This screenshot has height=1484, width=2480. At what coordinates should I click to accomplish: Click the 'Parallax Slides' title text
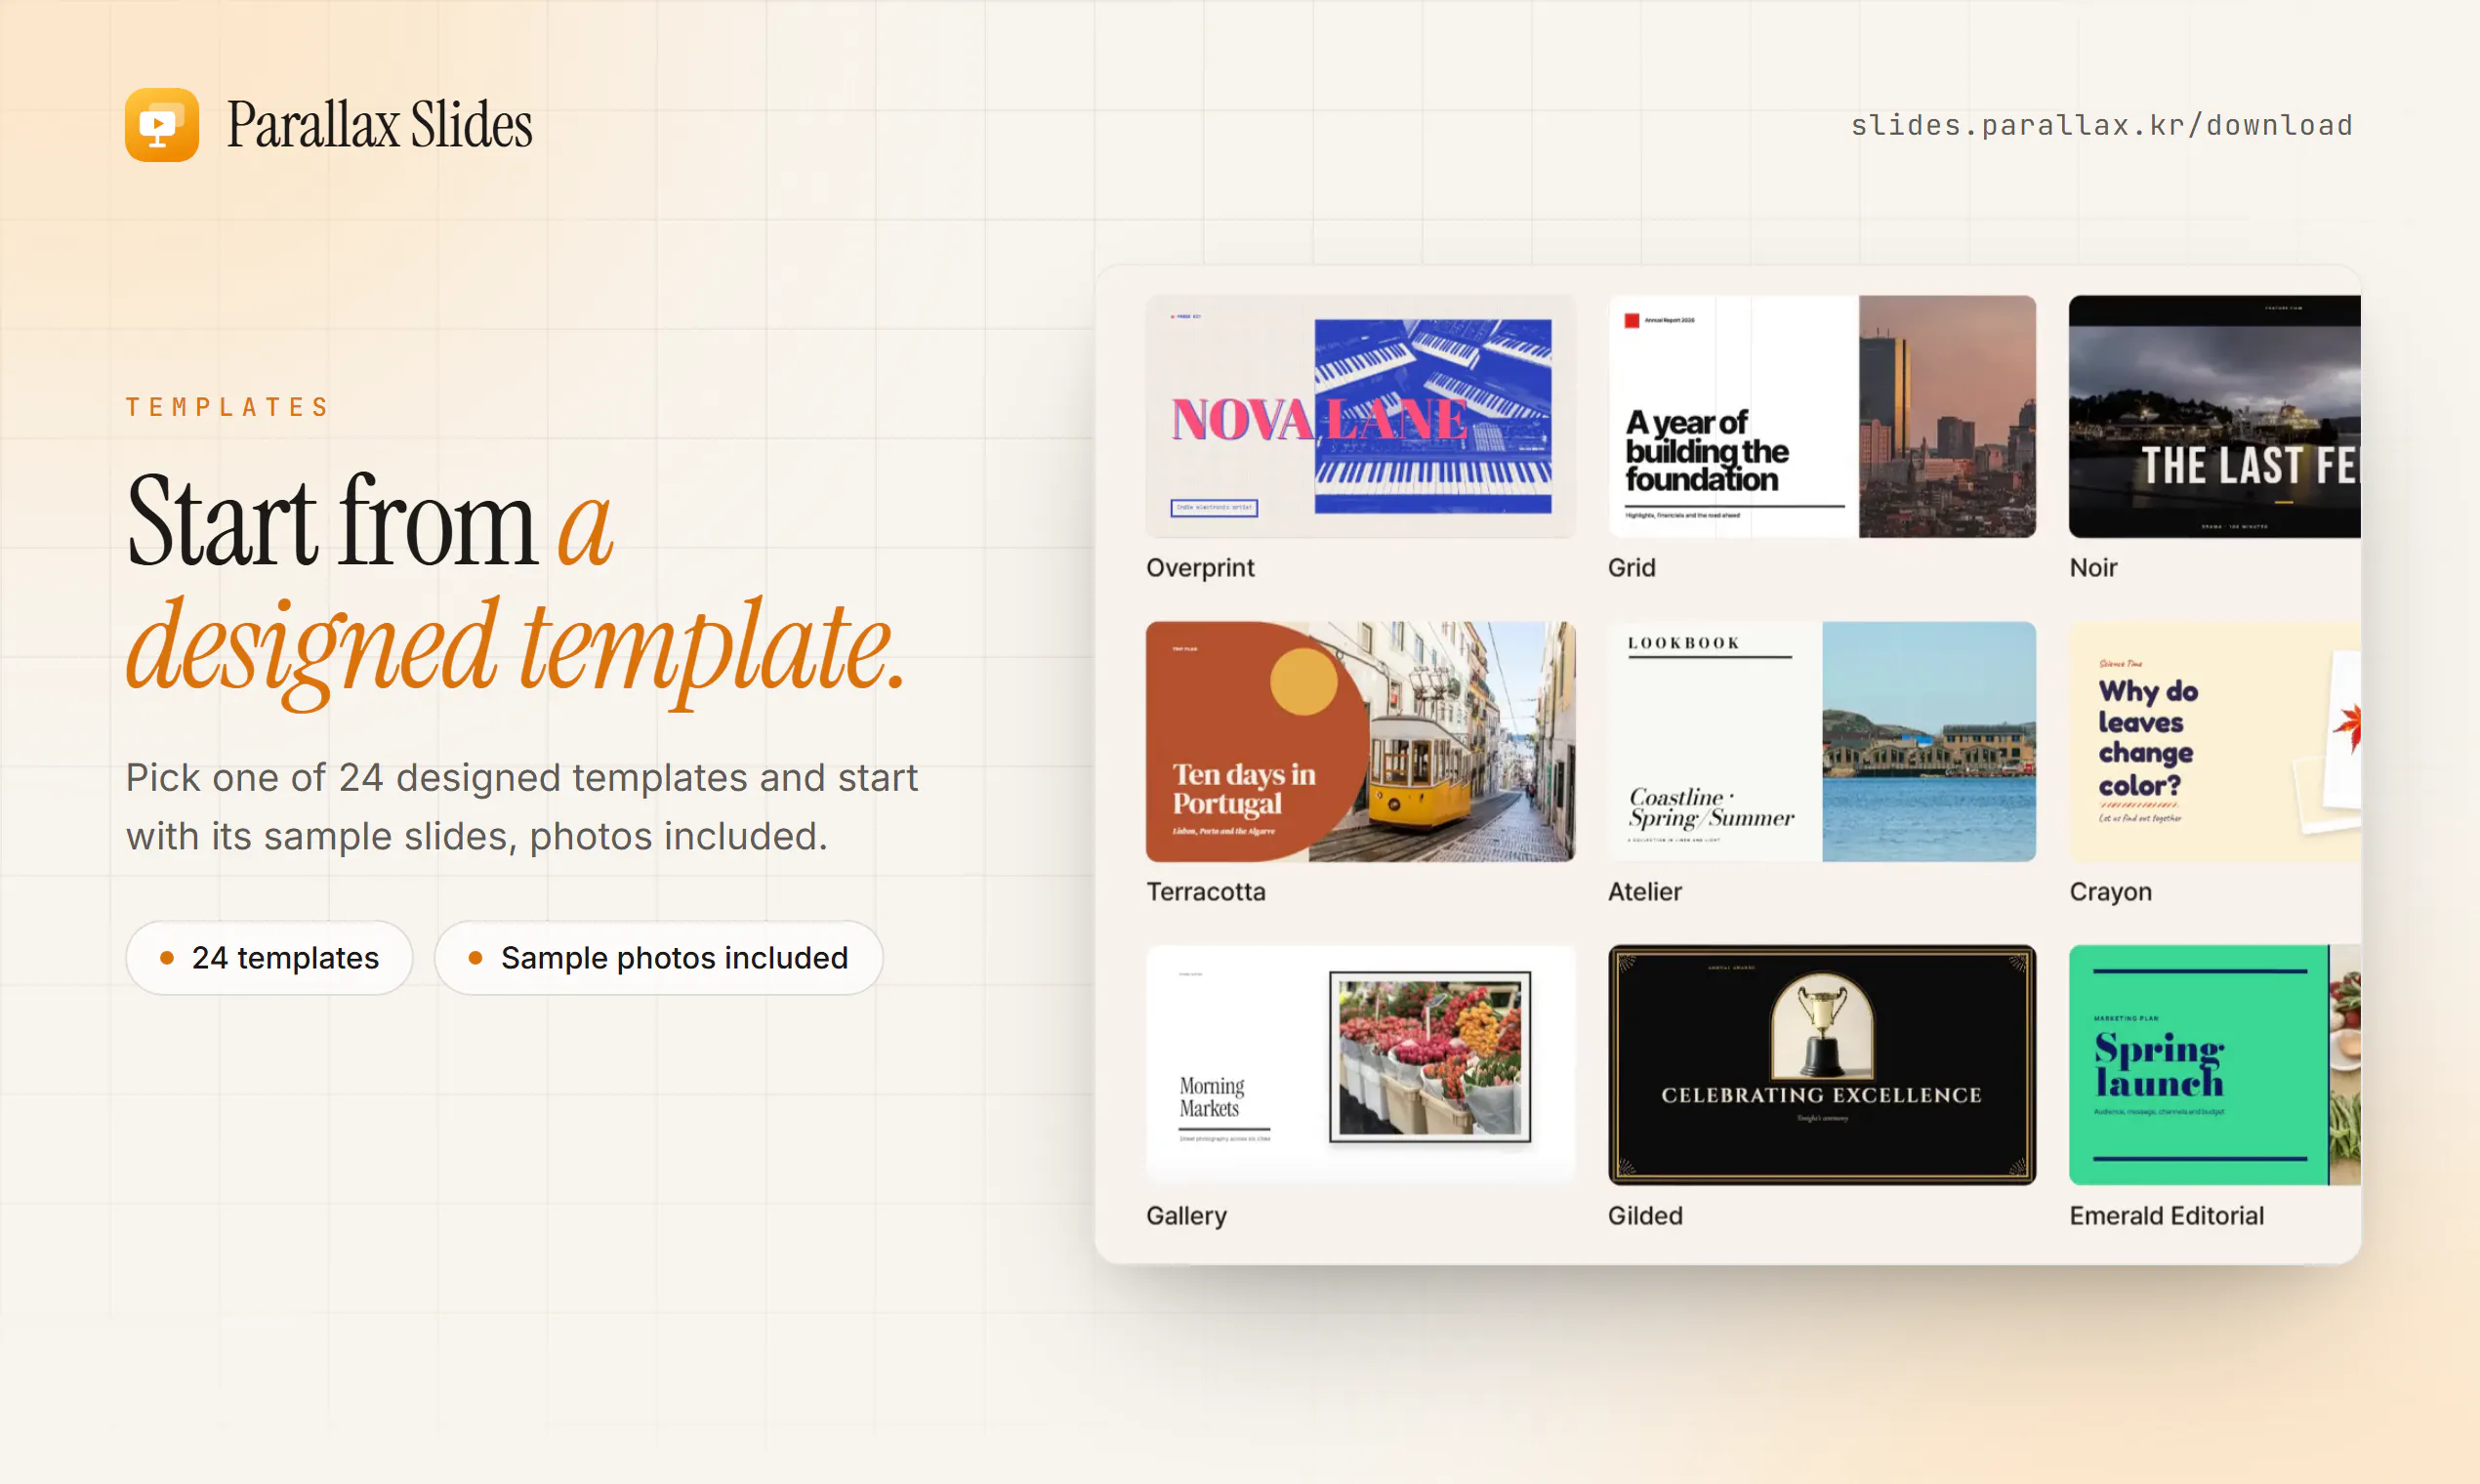(x=379, y=125)
